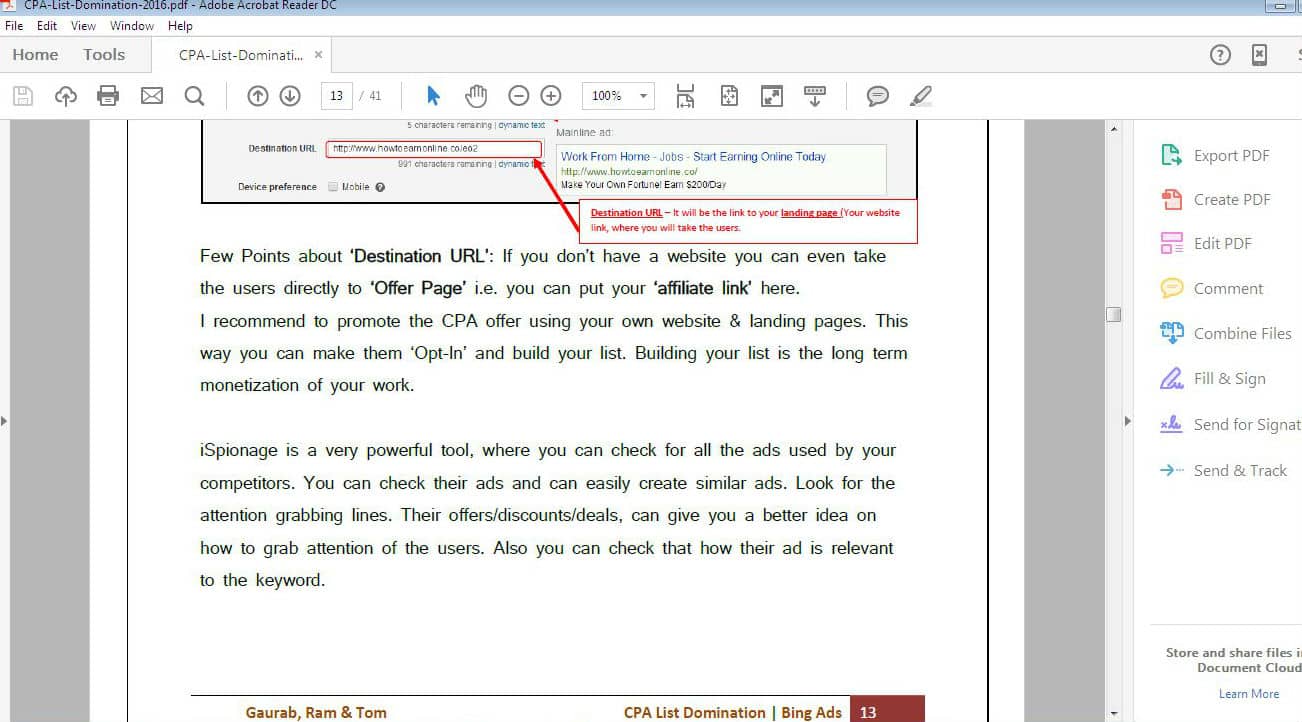Click the scrollbar up arrow

[1114, 130]
